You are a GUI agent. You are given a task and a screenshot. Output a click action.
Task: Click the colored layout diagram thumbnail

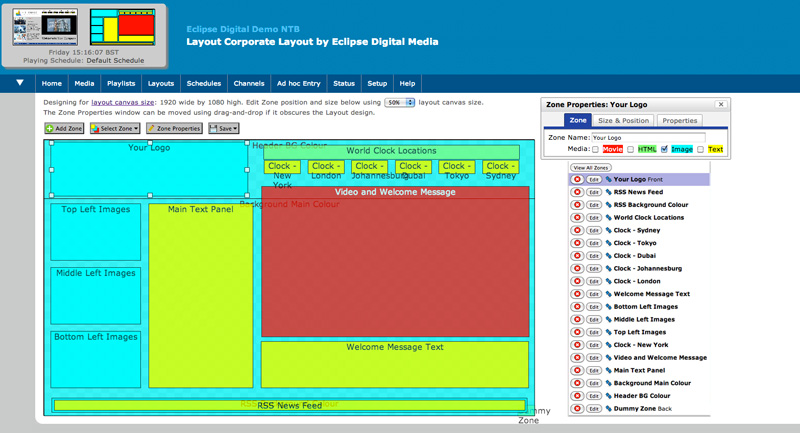122,27
